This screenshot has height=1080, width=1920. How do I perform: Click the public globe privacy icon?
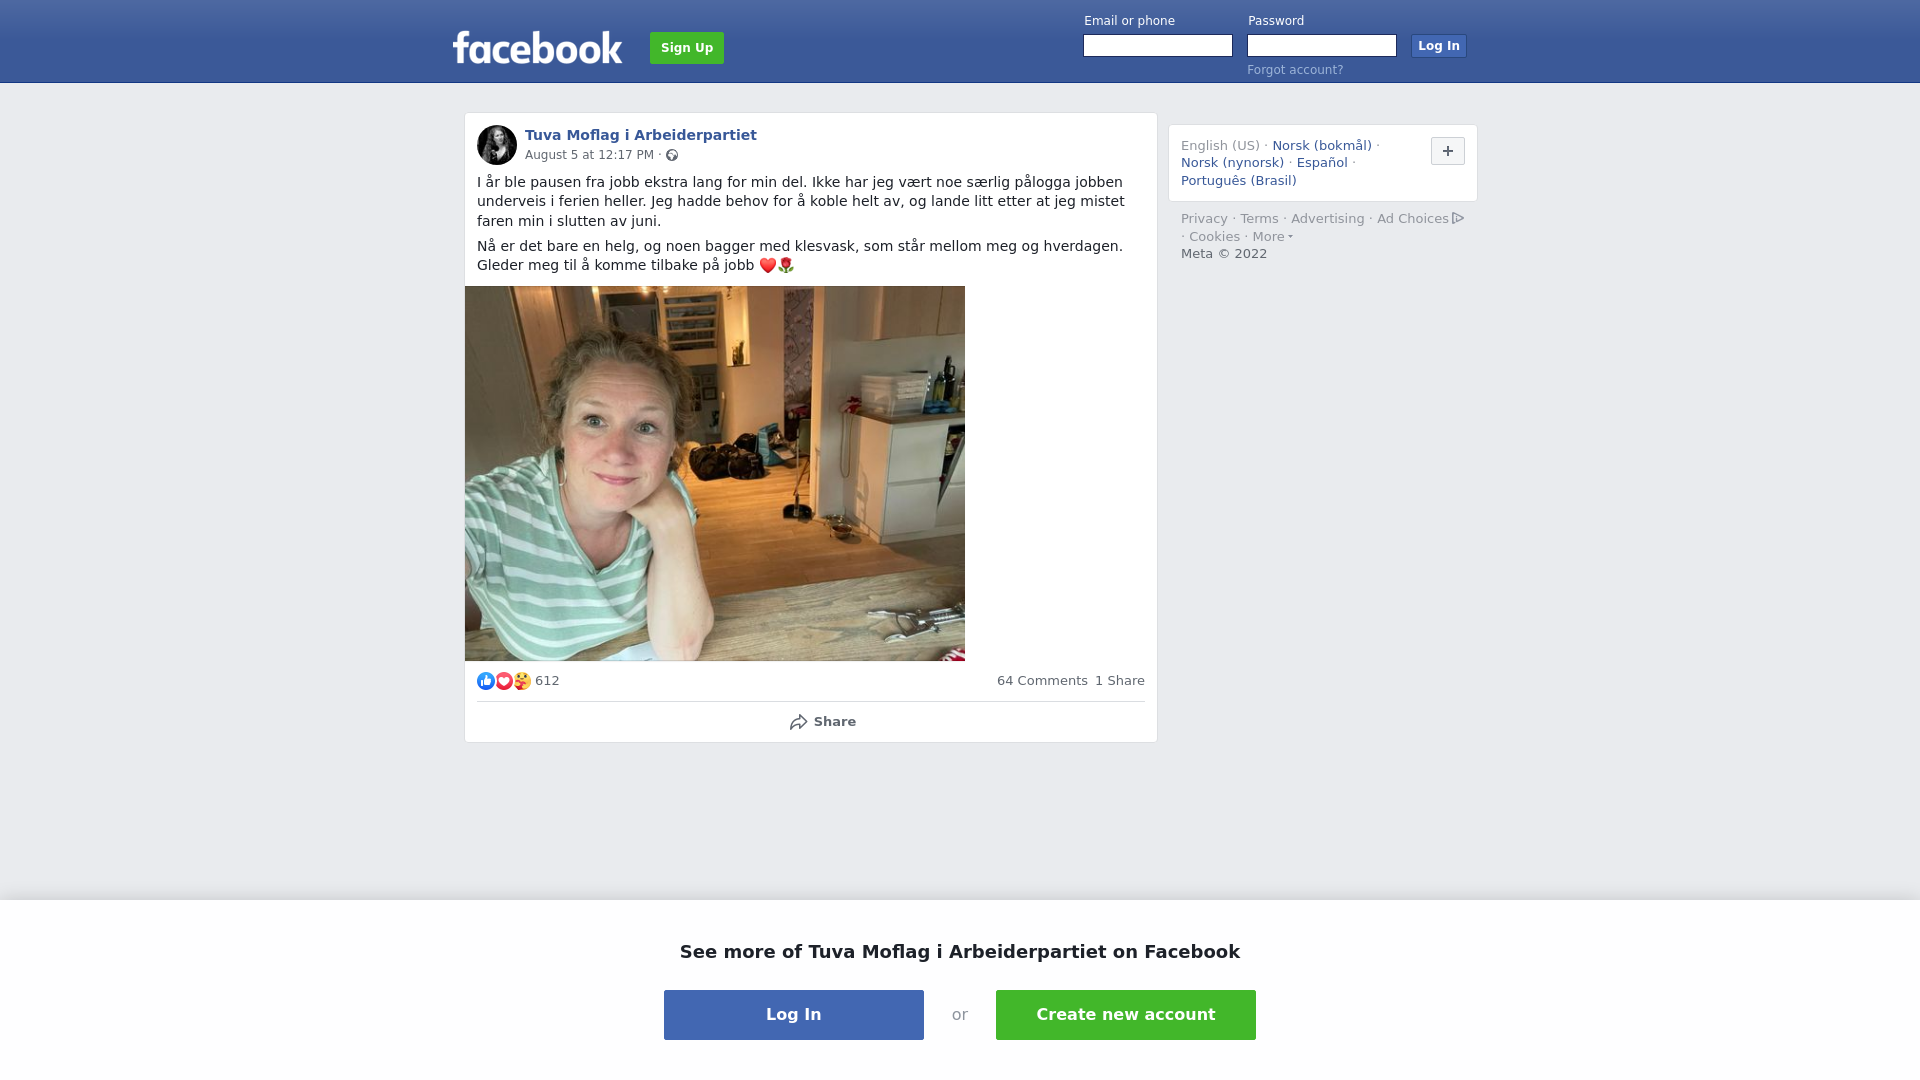672,155
